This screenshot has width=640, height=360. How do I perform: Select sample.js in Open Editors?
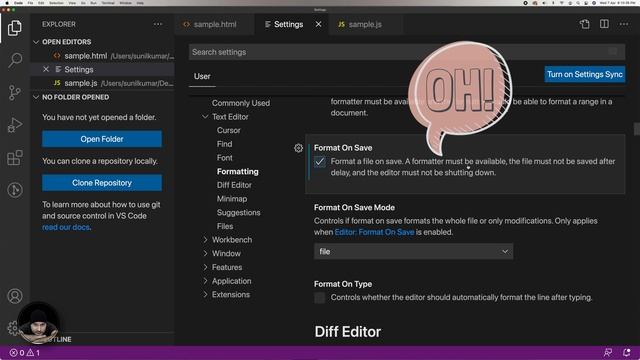(102, 83)
